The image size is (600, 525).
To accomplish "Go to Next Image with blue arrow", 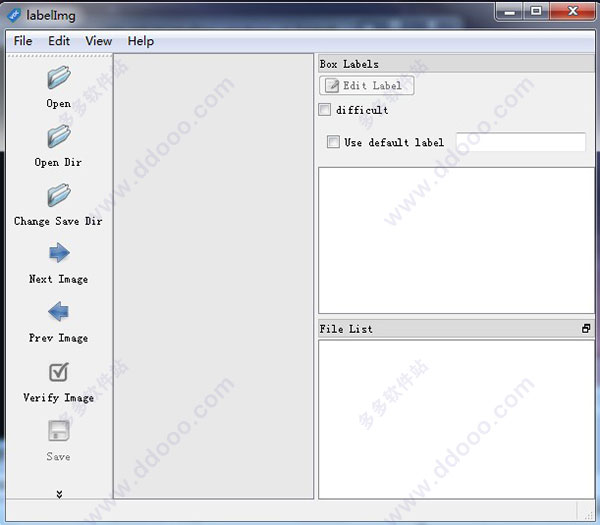I will [x=59, y=253].
